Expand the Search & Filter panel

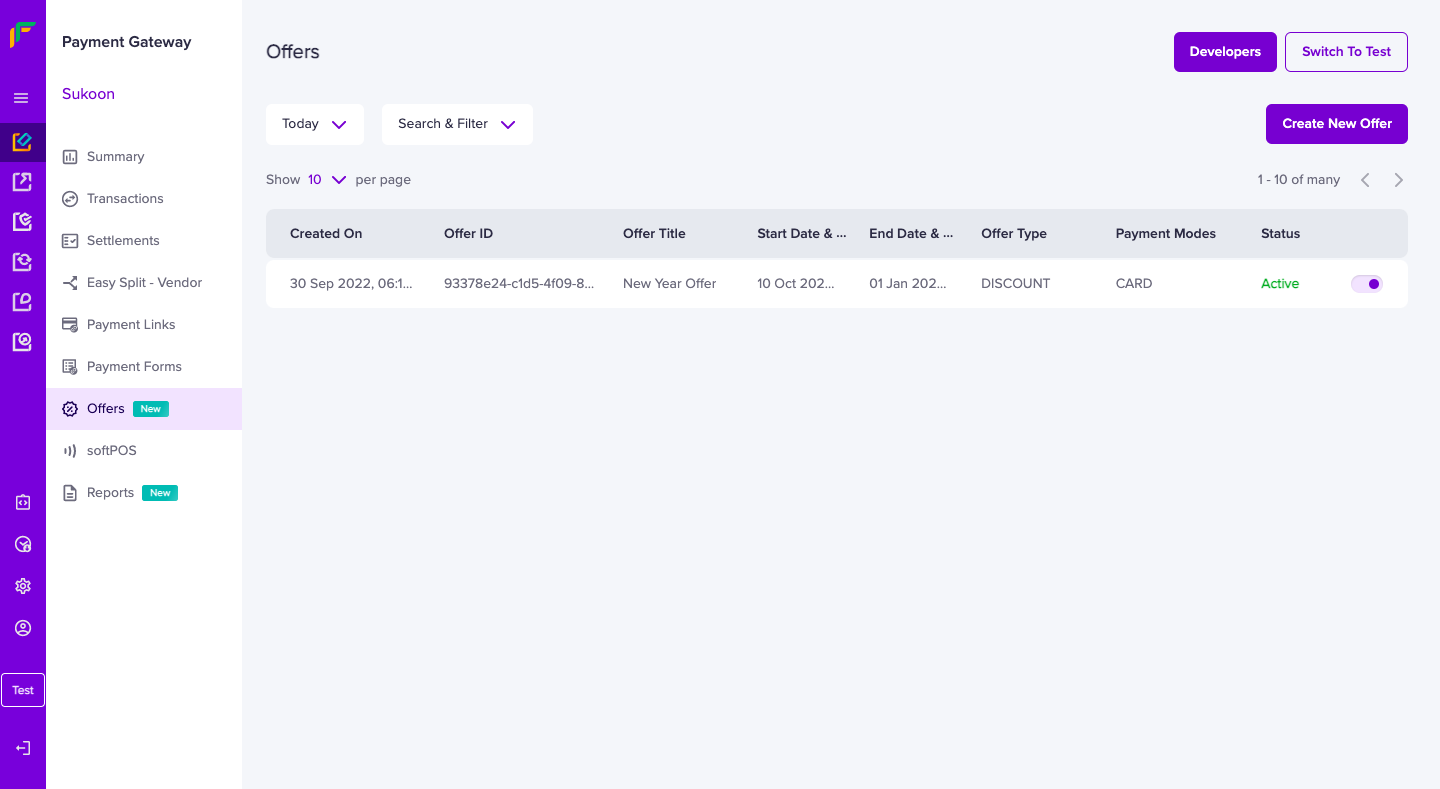(x=457, y=123)
